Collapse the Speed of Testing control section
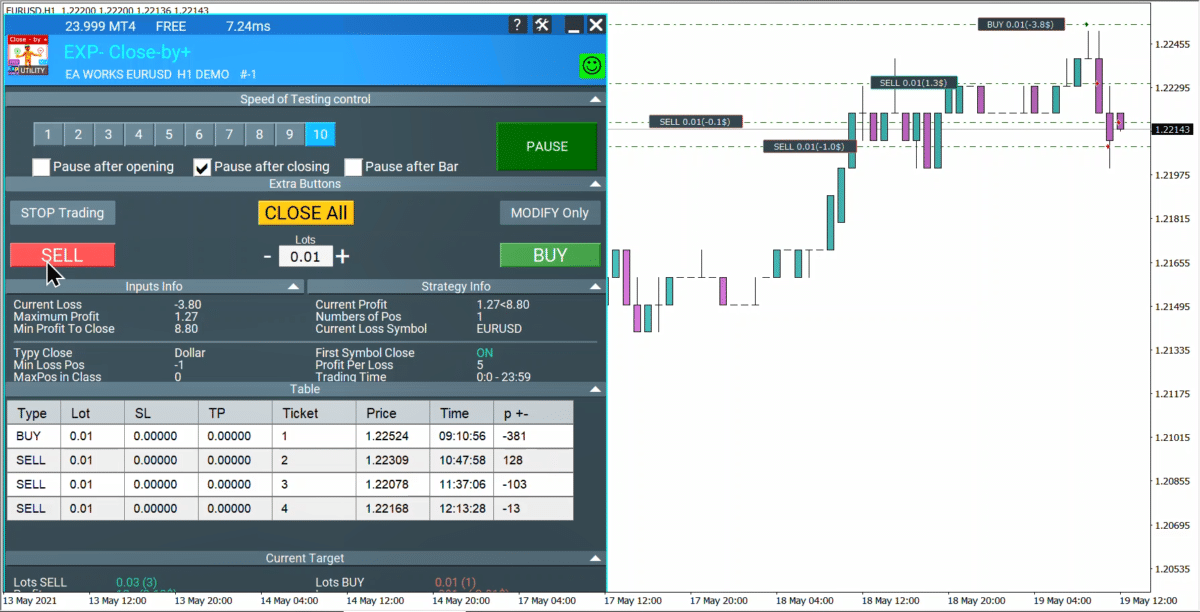 pyautogui.click(x=595, y=99)
